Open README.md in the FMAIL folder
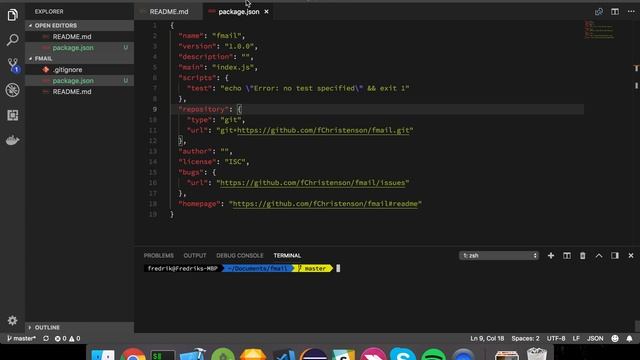Viewport: 640px width, 360px height. click(80, 92)
